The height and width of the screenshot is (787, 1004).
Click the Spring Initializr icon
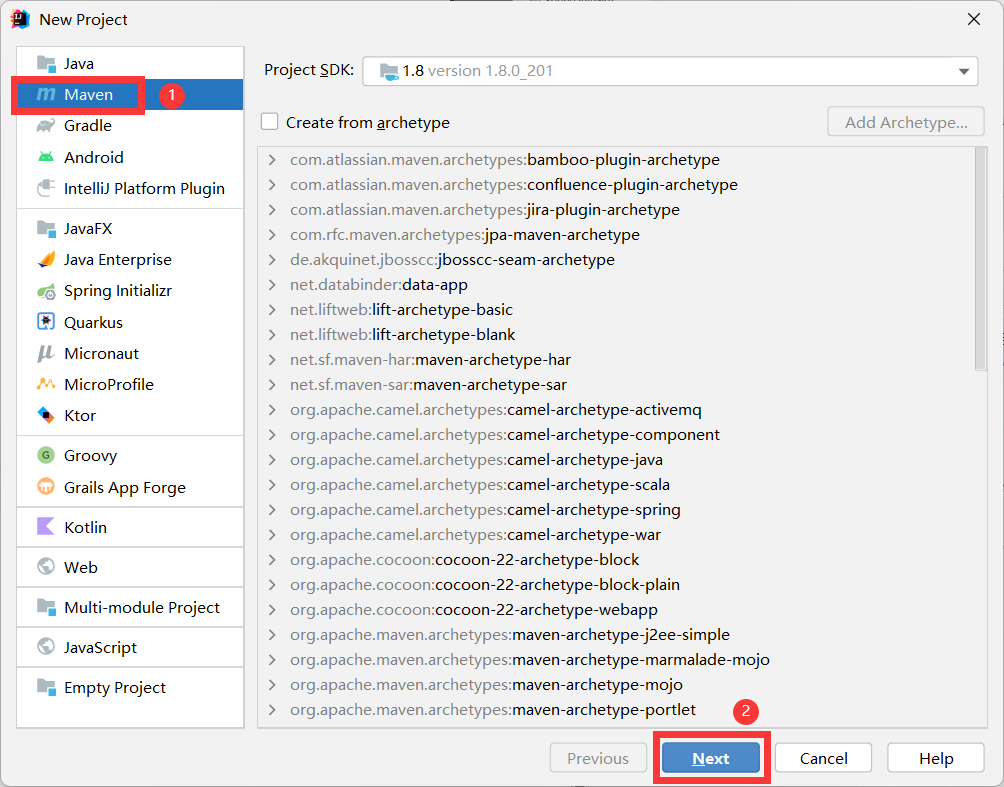[46, 291]
